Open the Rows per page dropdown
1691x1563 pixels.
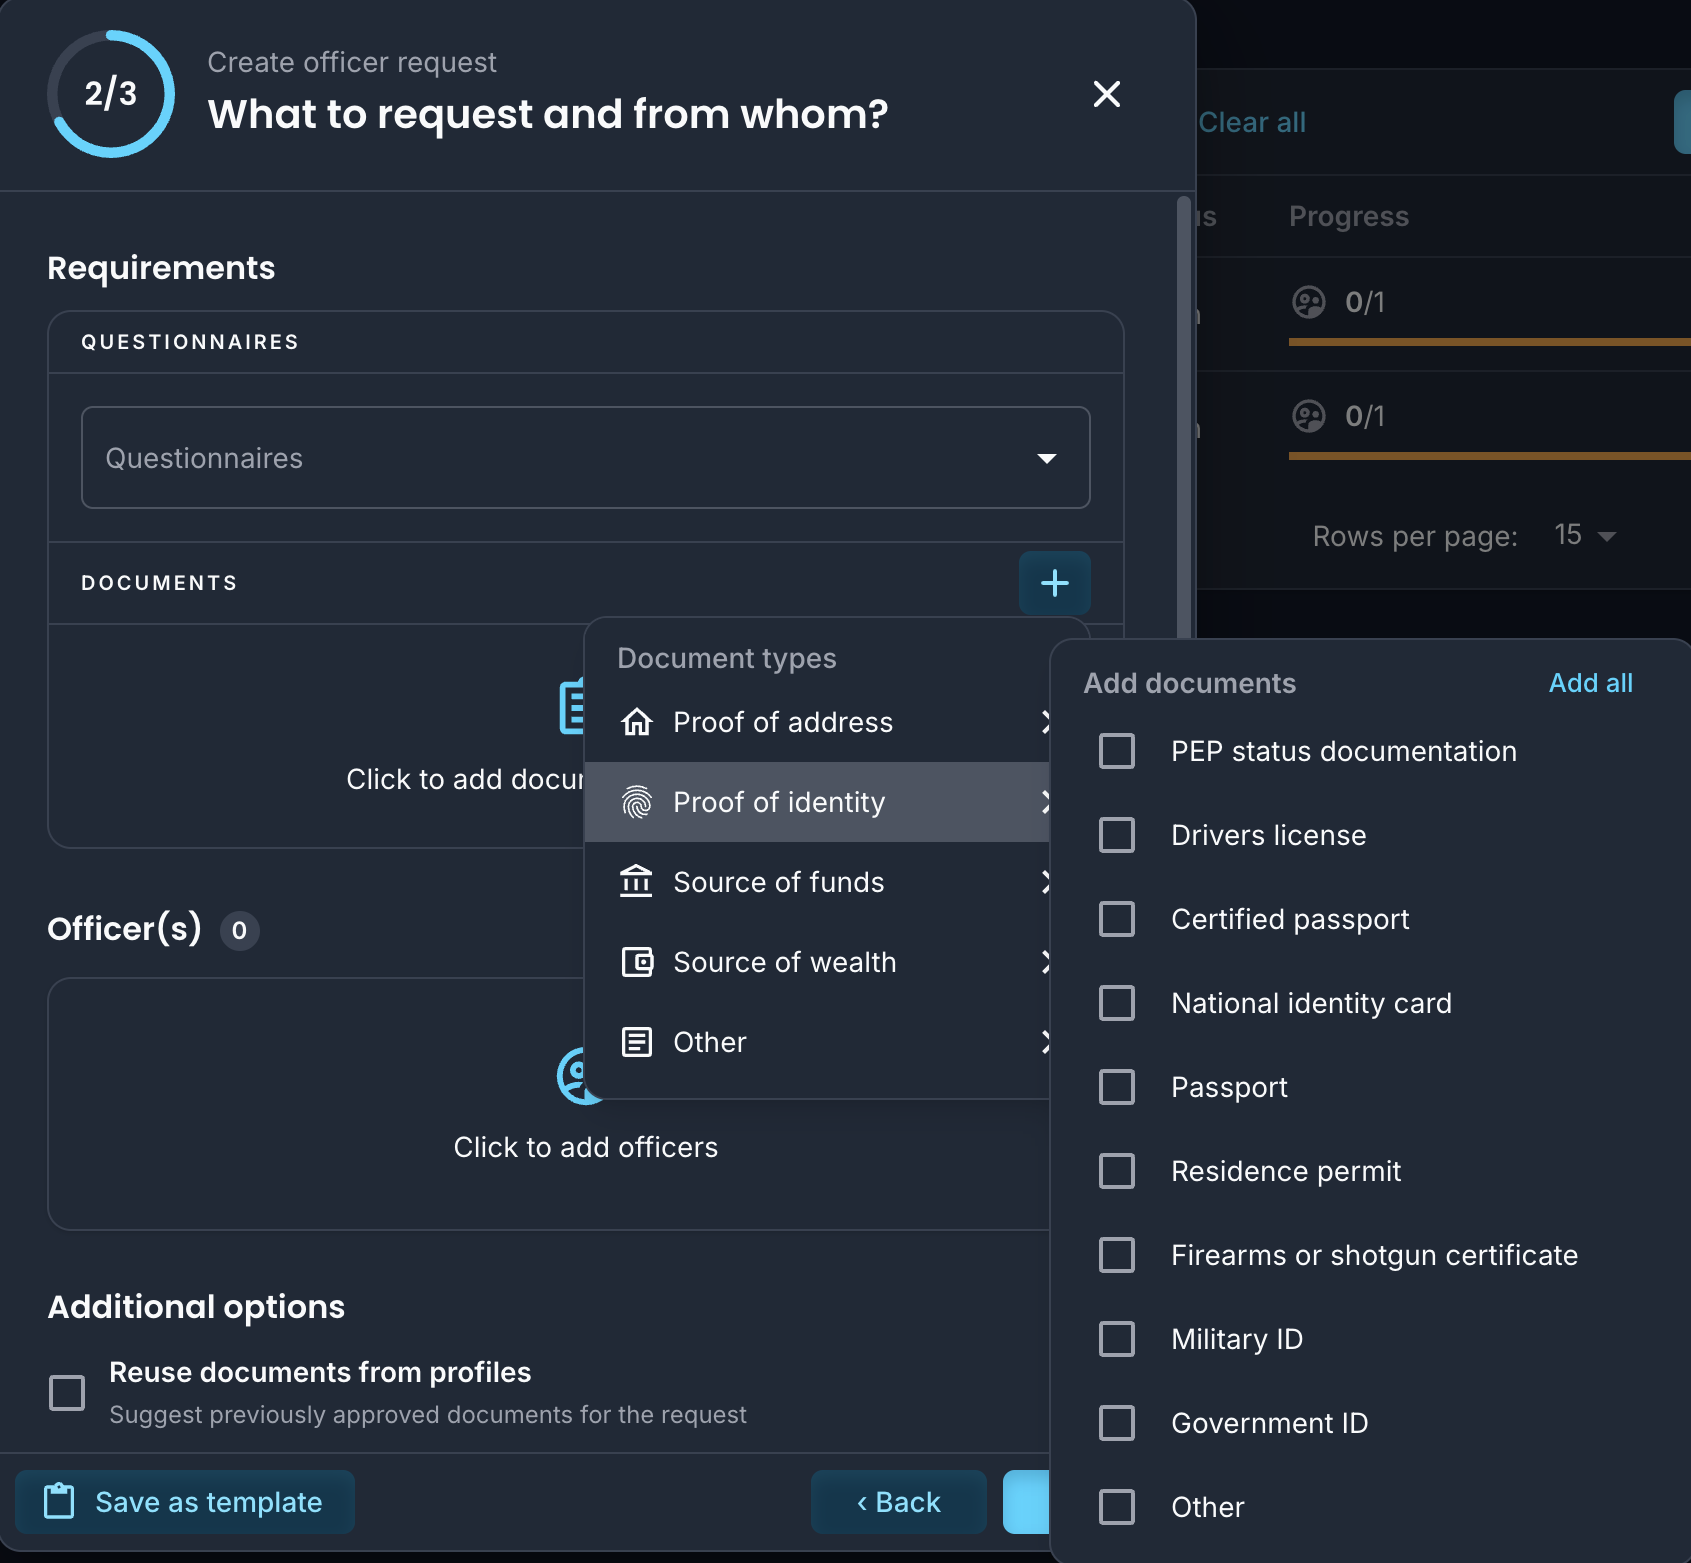pyautogui.click(x=1585, y=536)
